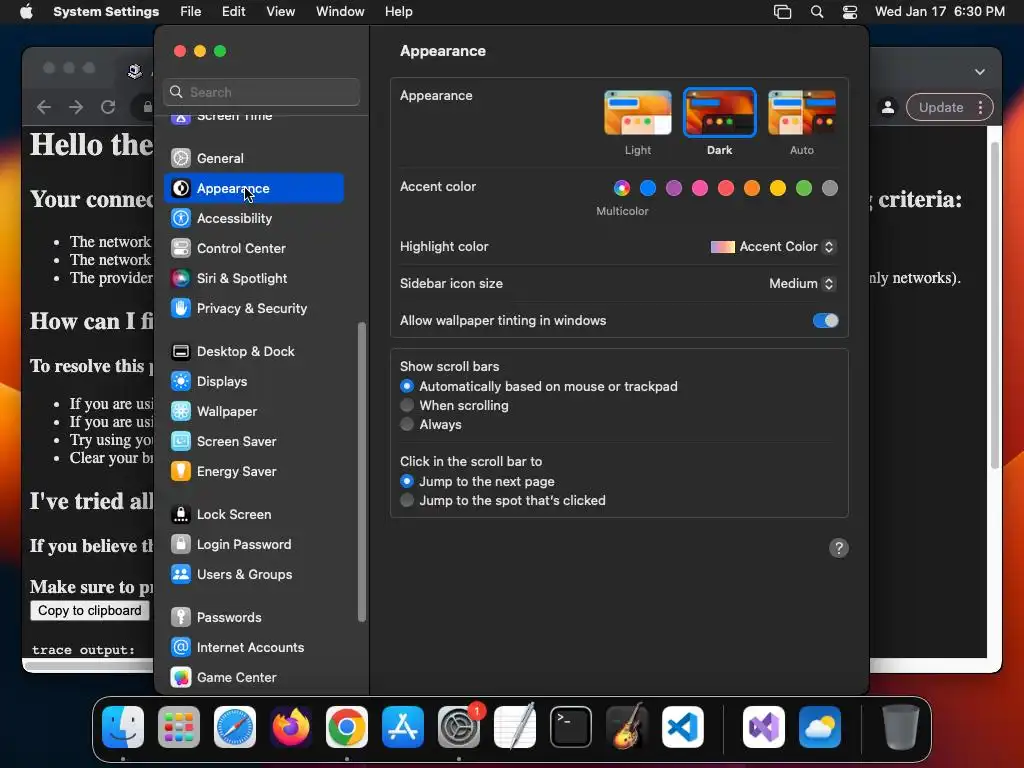
Task: Open App Store from the Dock
Action: pos(403,727)
